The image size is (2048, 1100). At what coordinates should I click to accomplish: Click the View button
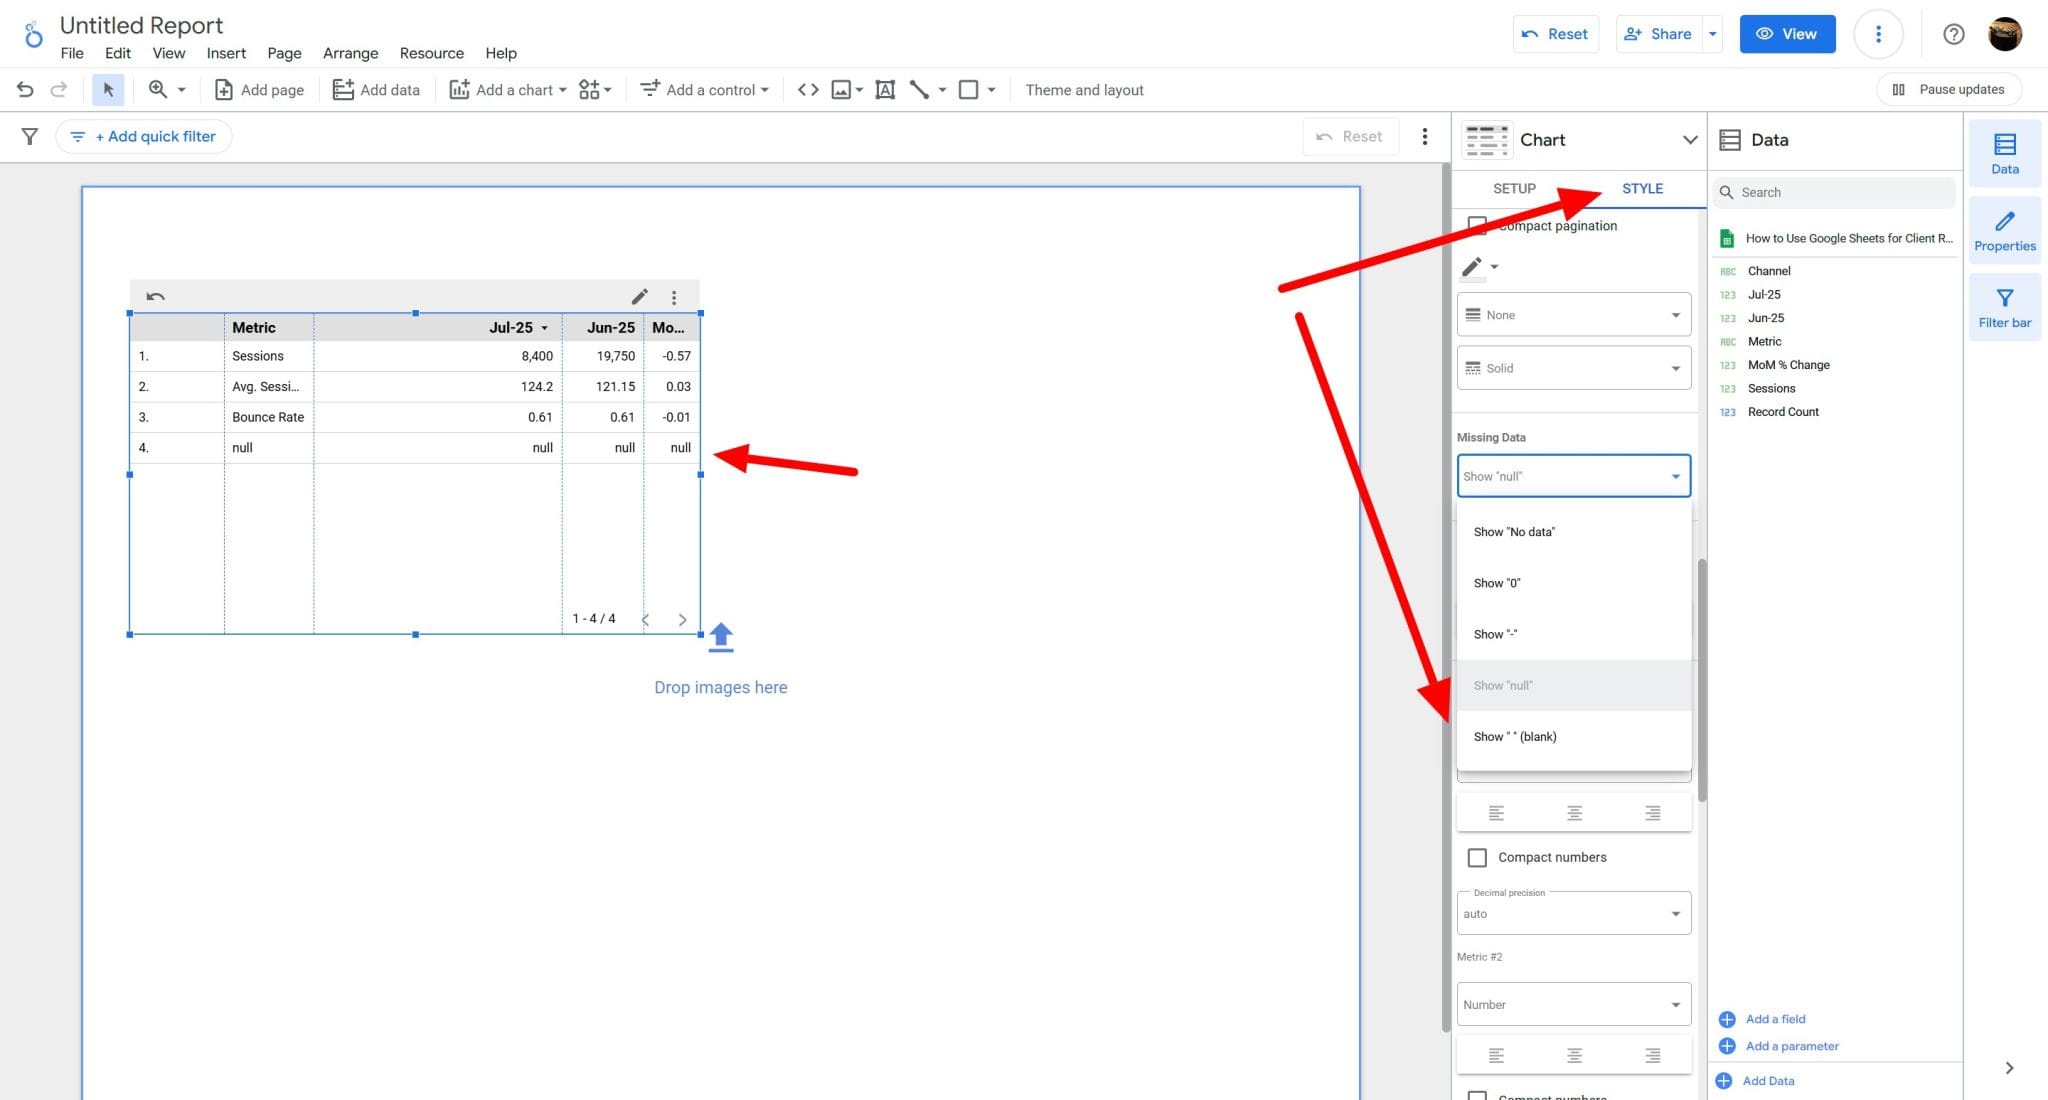coord(1787,33)
